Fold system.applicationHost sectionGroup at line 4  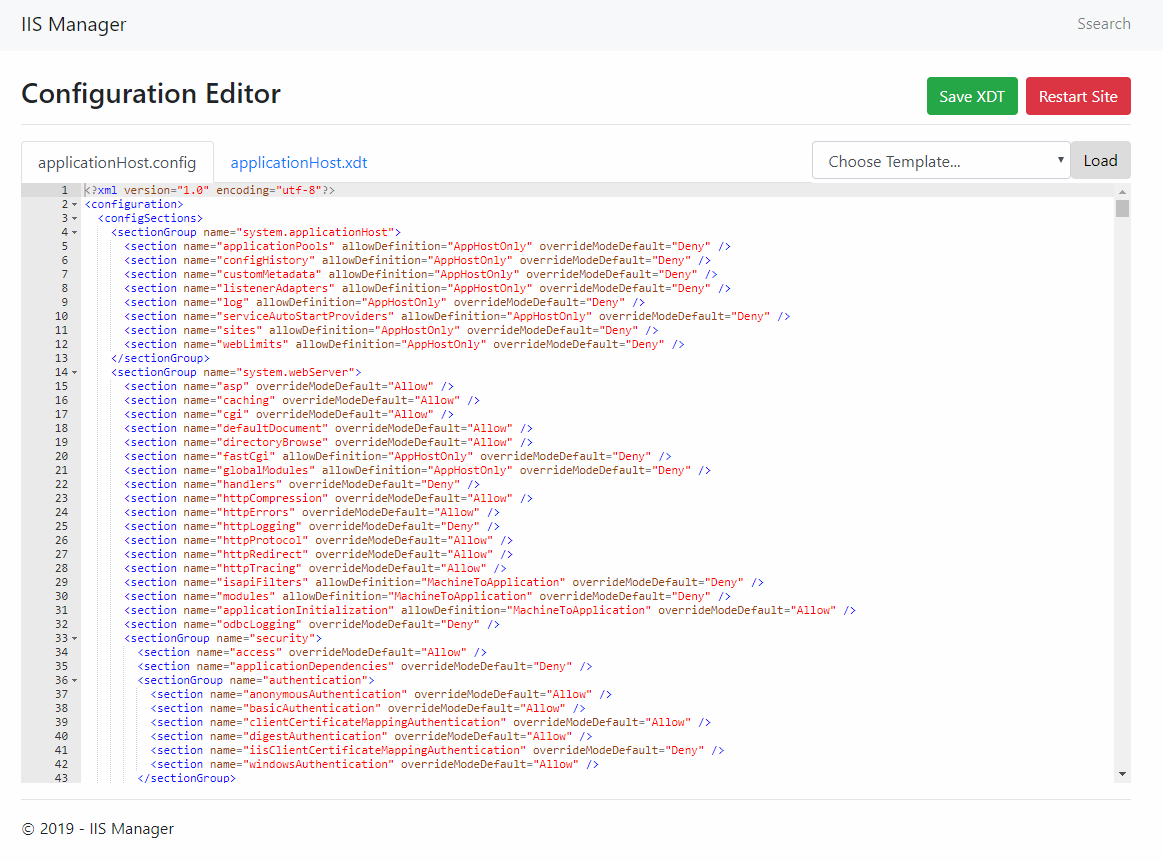point(74,233)
